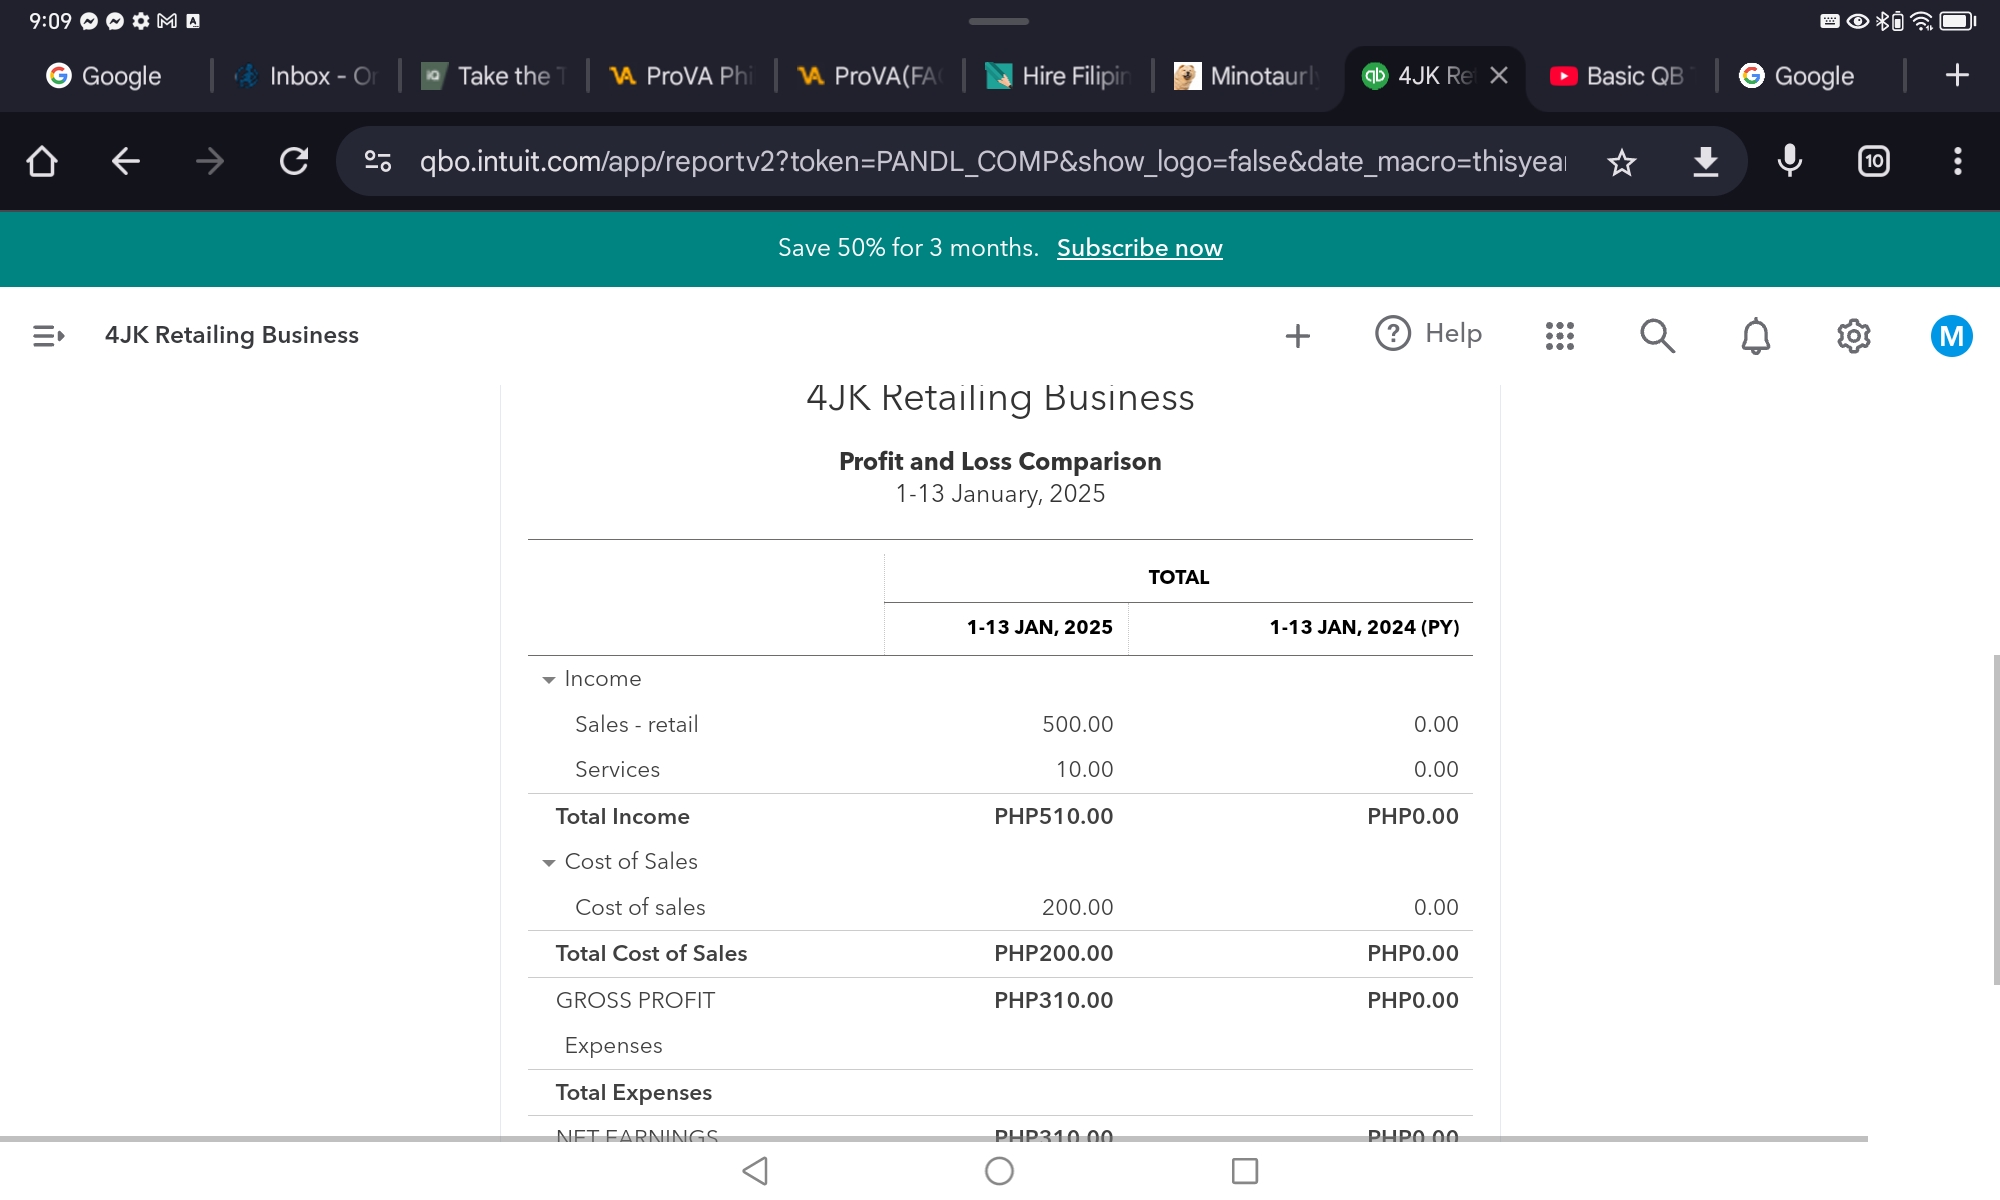Open the M user profile avatar

tap(1950, 336)
